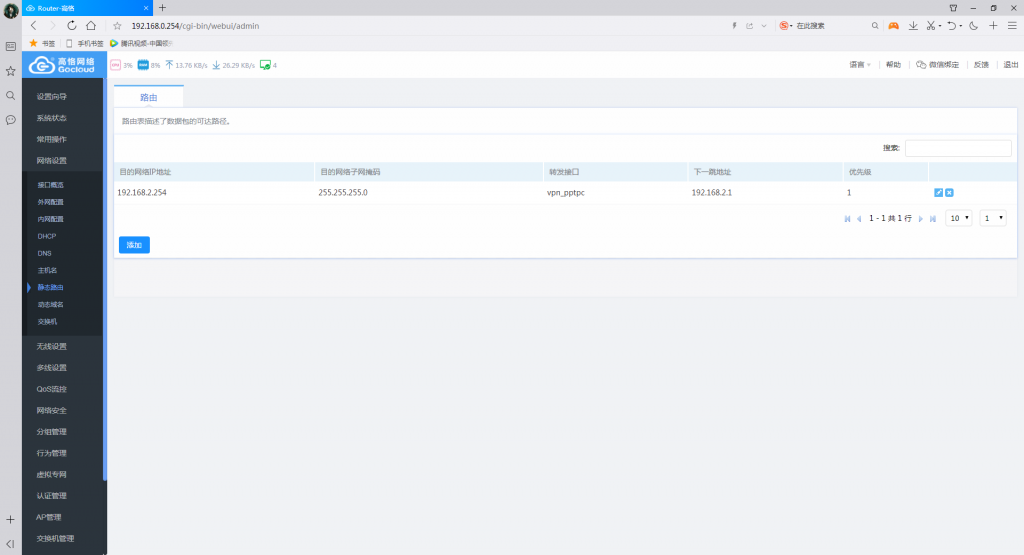Open a new browser tab plus button

(x=163, y=8)
